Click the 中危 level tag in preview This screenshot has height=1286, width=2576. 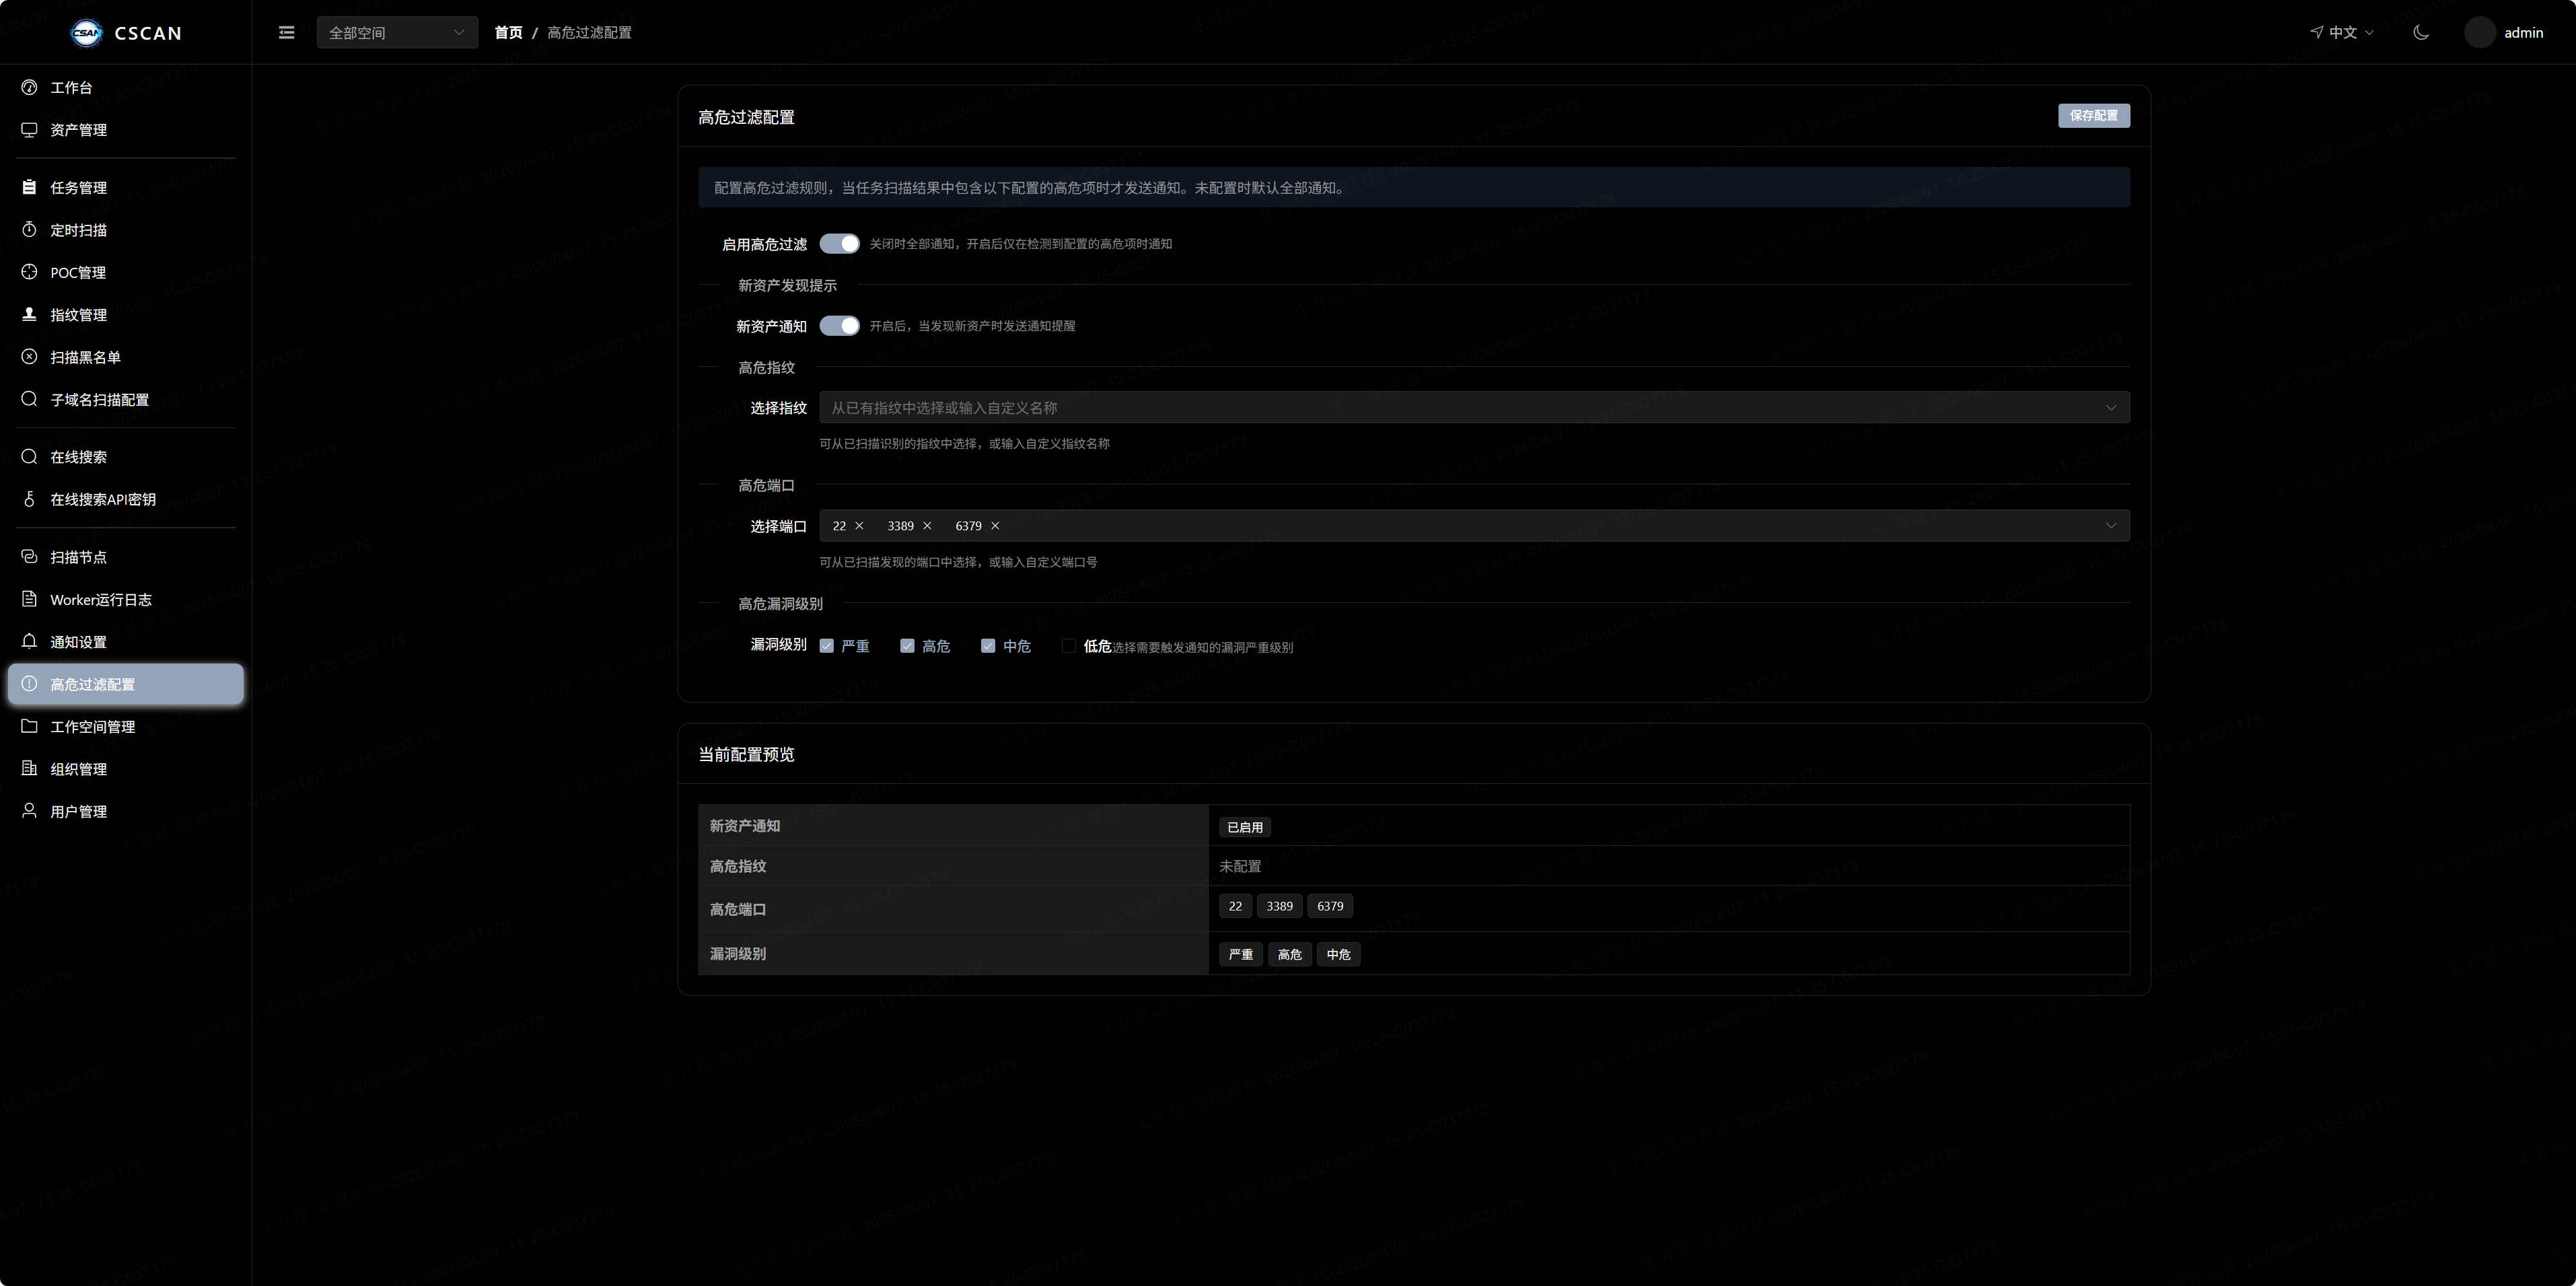point(1338,954)
